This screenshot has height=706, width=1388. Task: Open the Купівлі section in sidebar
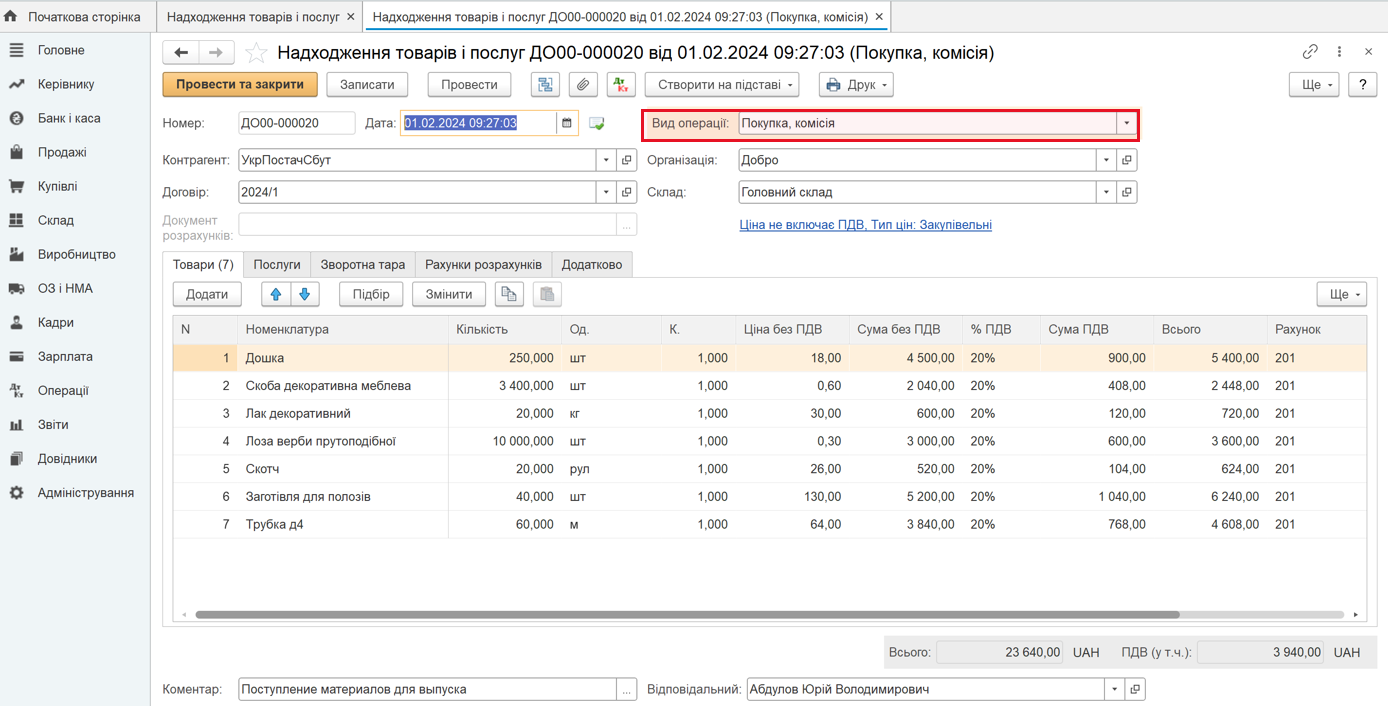(x=57, y=186)
